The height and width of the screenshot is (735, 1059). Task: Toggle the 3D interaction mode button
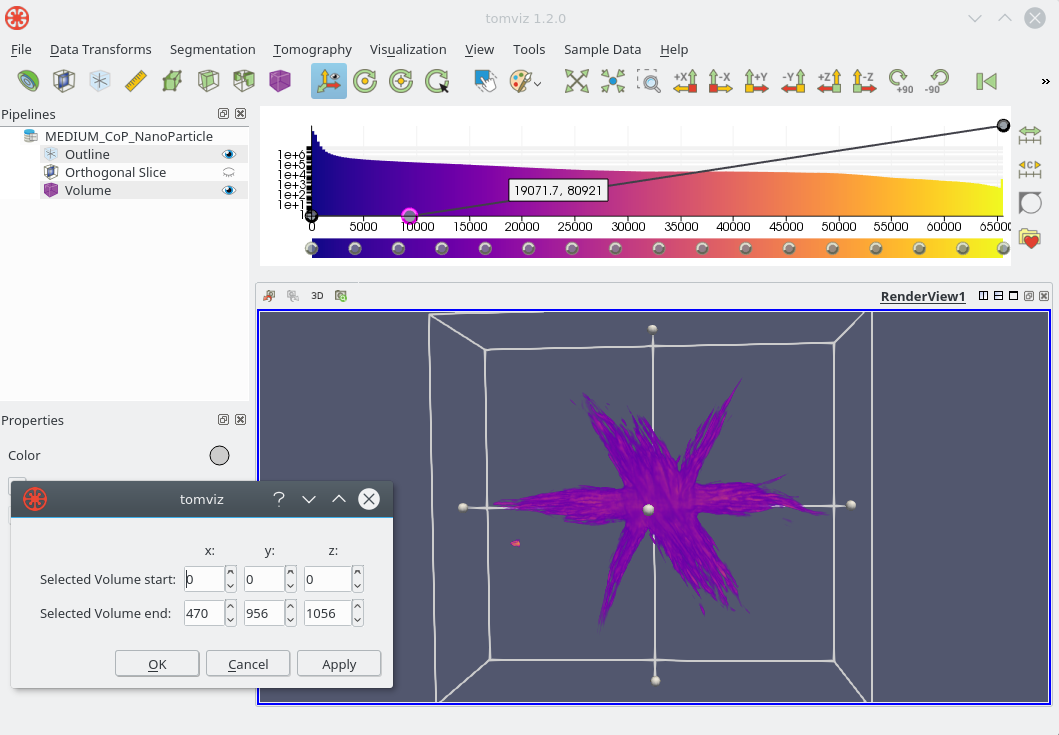[317, 296]
